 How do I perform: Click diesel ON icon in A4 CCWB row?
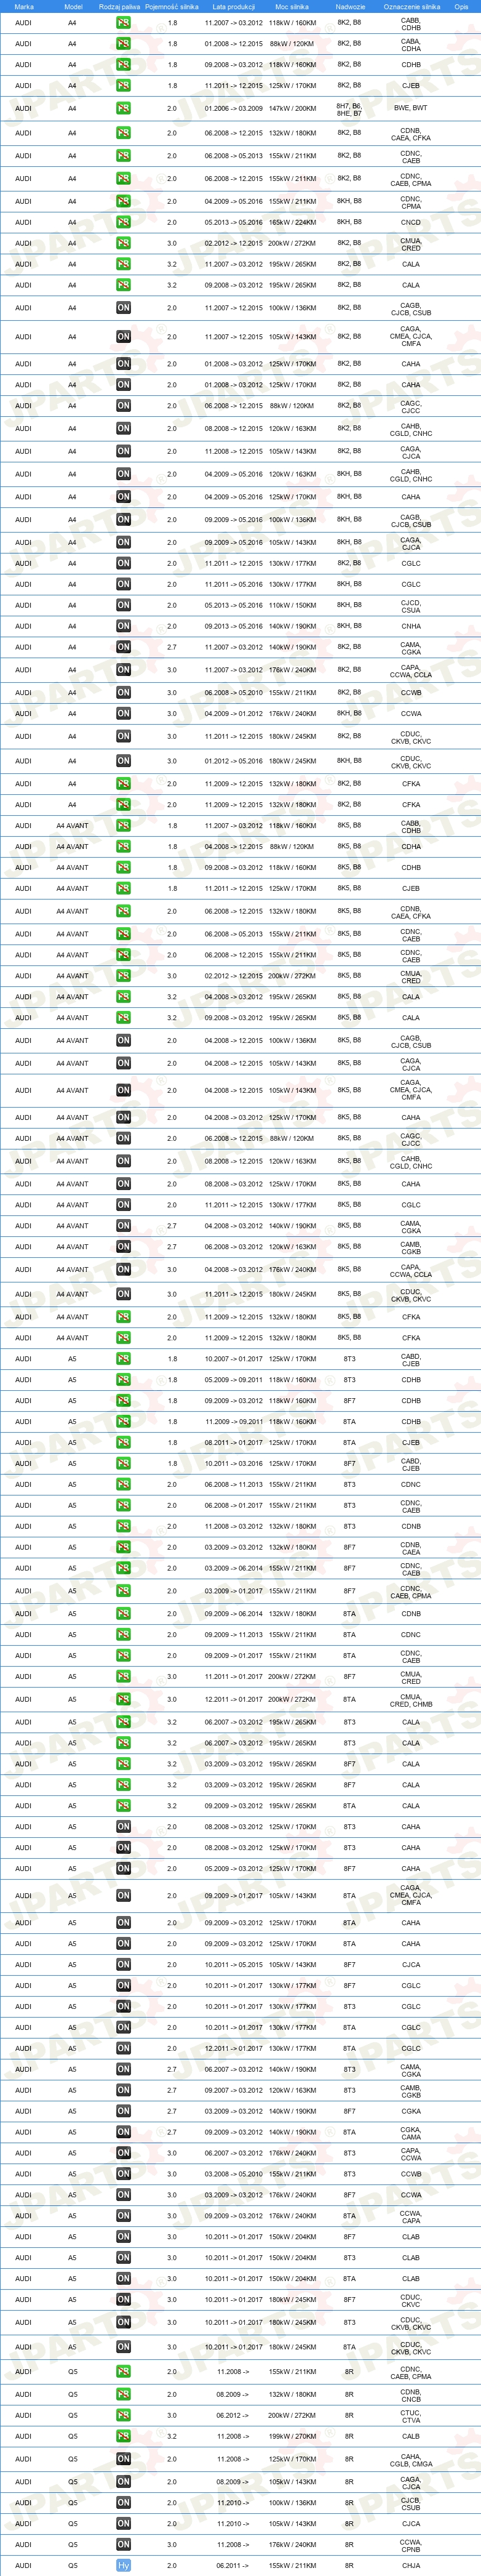(x=123, y=692)
